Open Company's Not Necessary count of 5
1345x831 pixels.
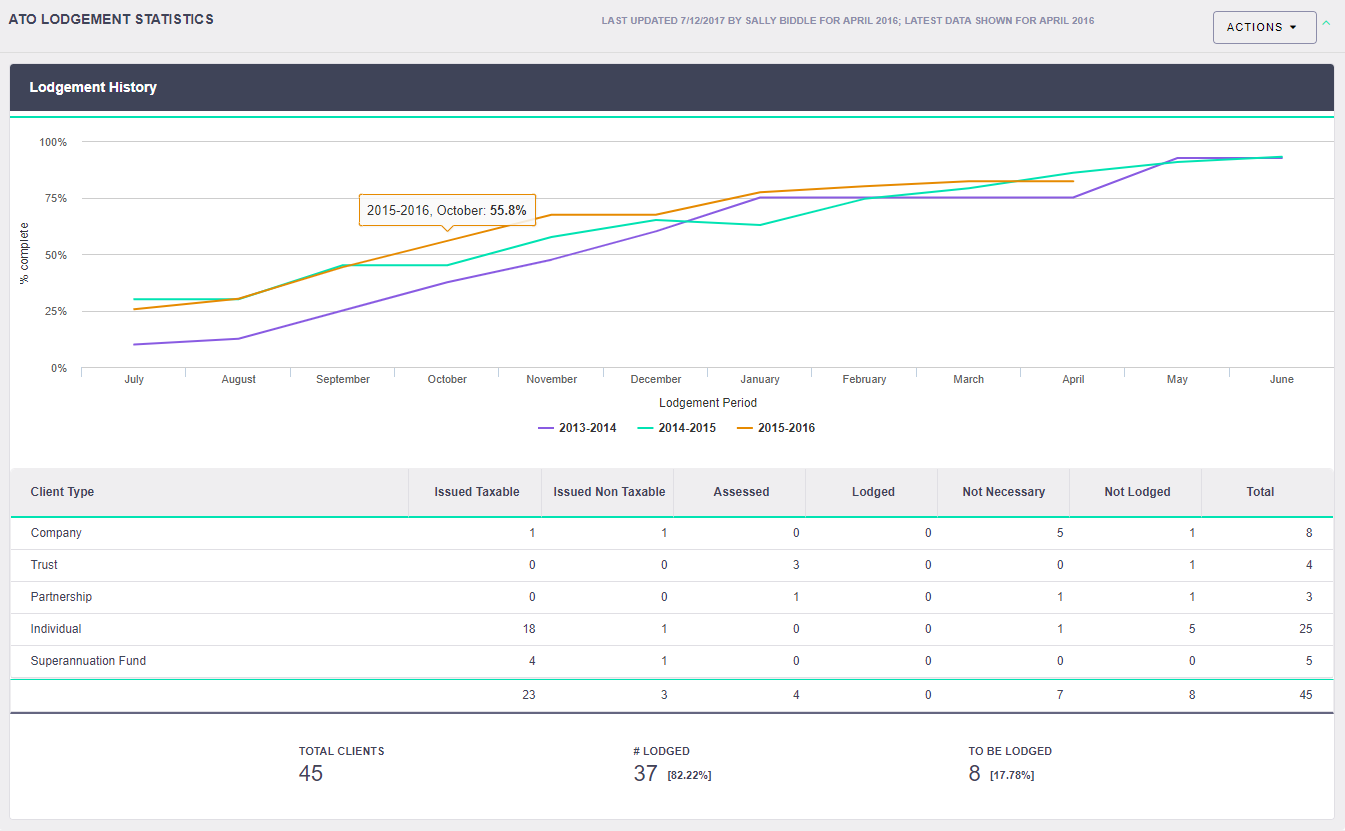(1060, 532)
